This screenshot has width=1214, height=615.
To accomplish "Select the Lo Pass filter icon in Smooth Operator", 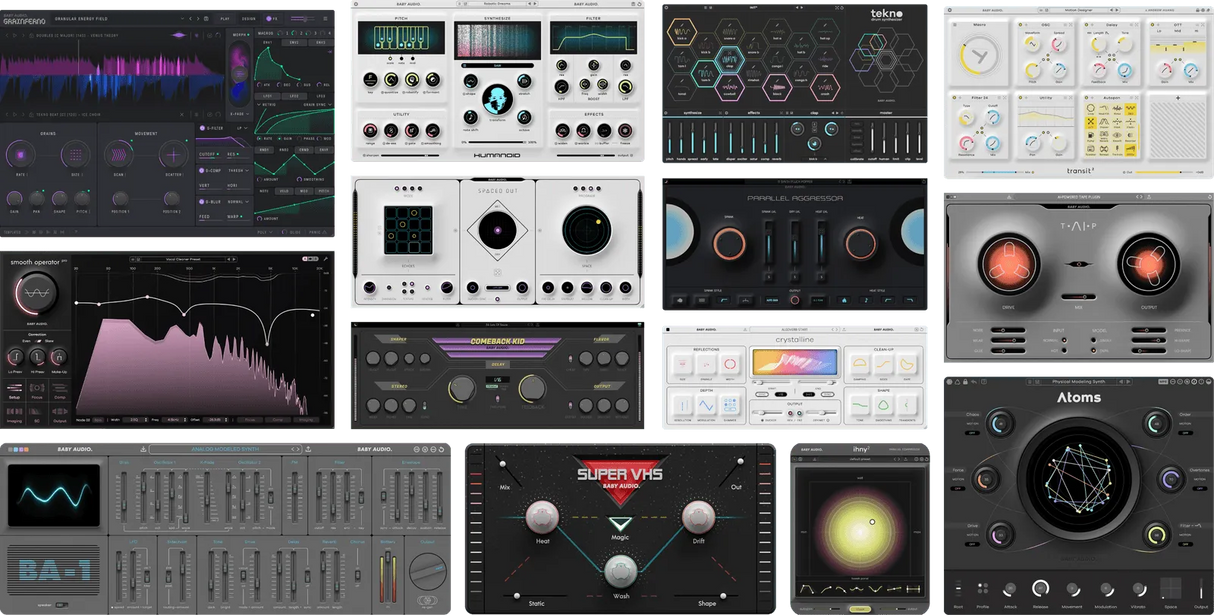I will tap(15, 357).
